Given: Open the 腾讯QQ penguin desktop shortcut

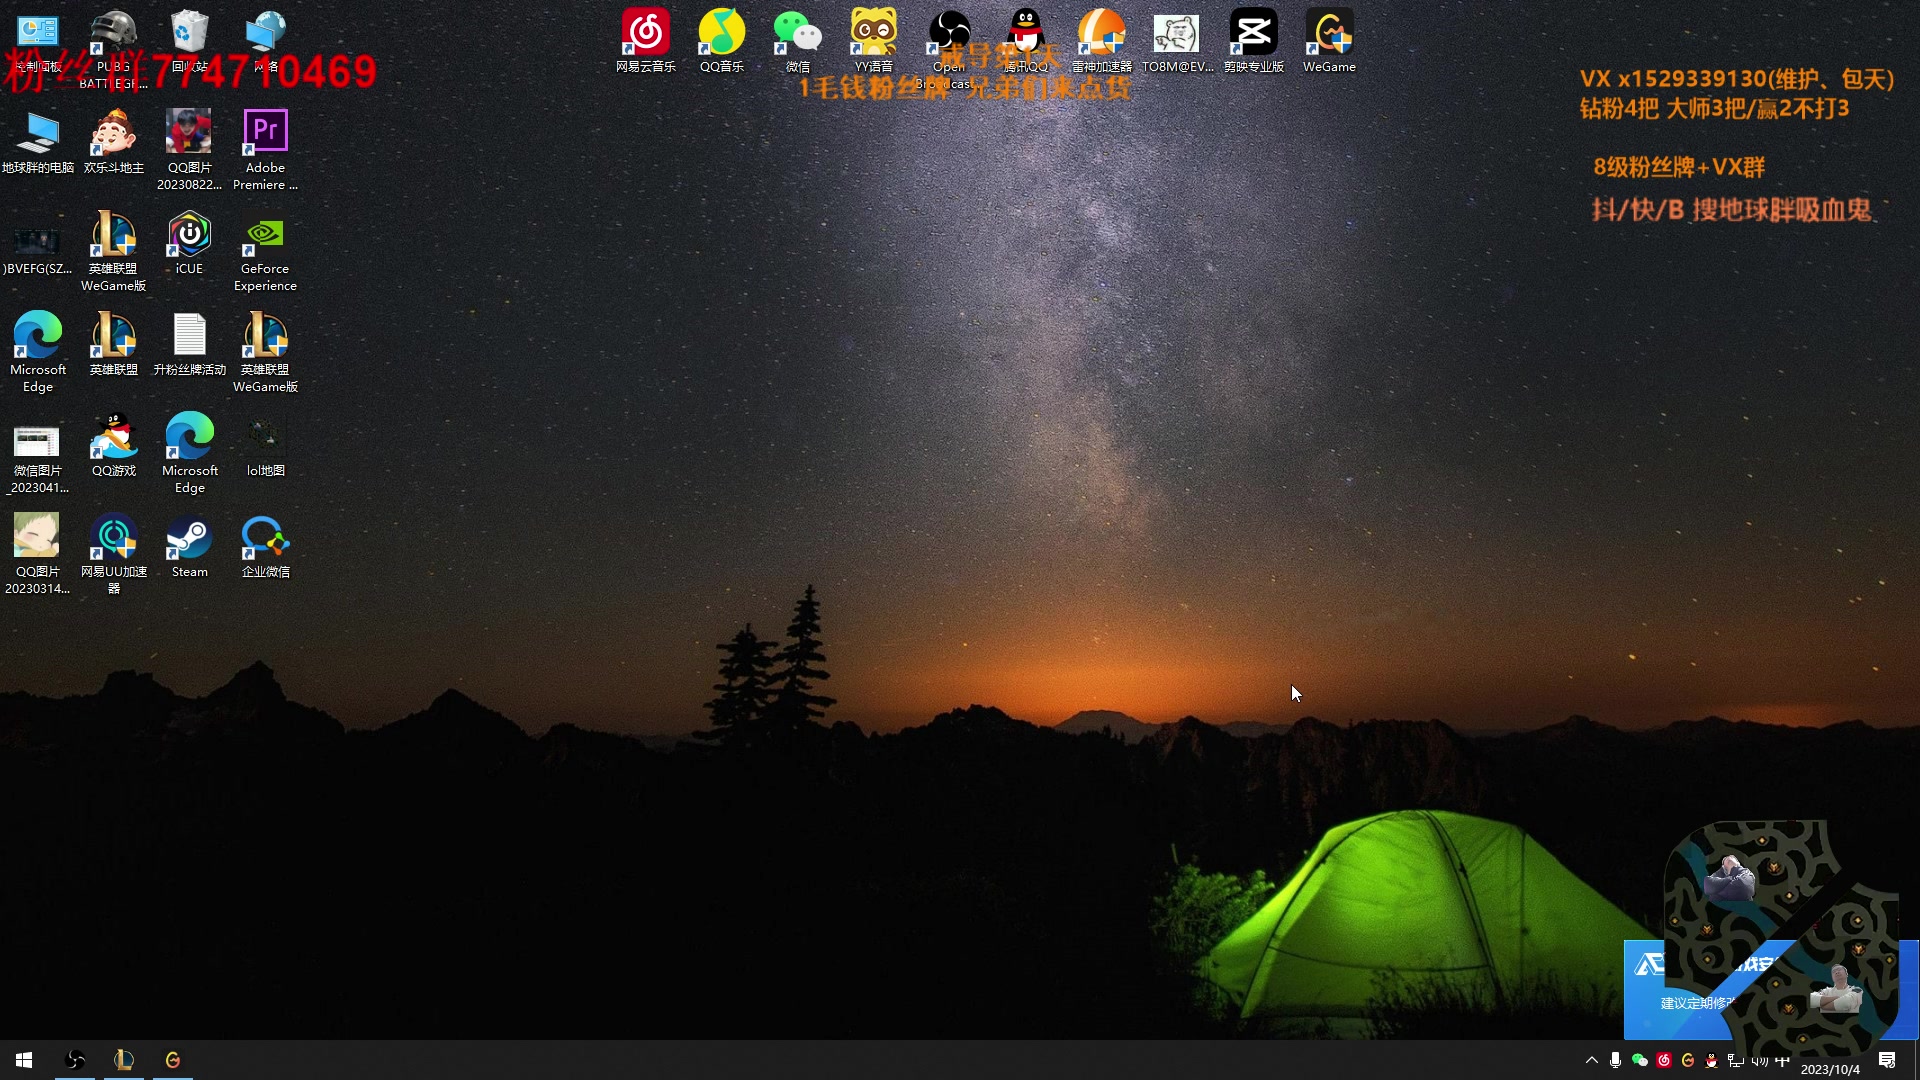Looking at the screenshot, I should 1026,40.
